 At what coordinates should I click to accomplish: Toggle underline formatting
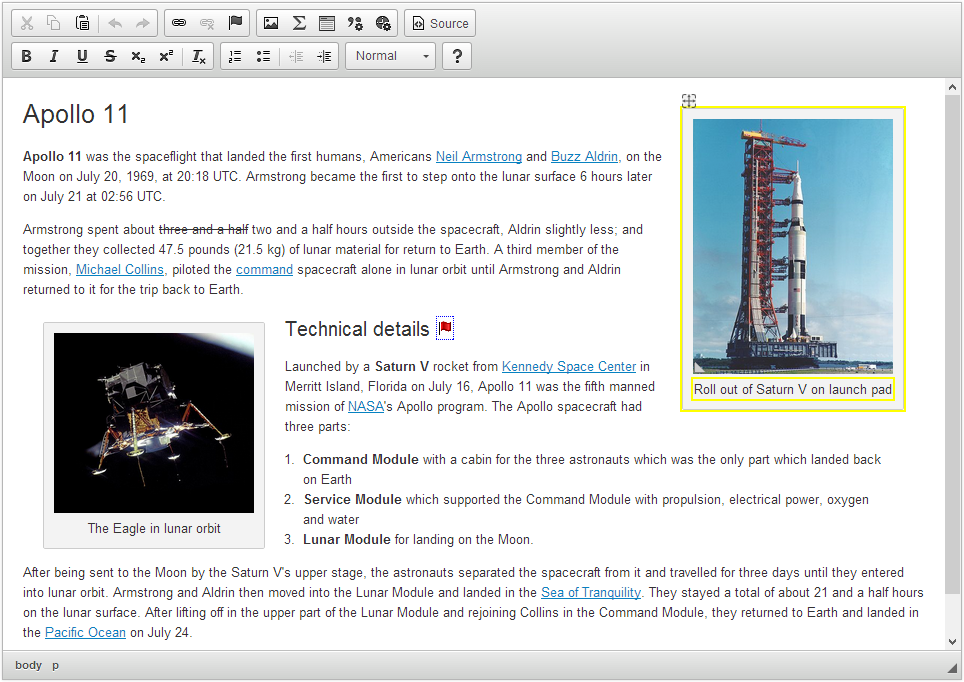click(82, 56)
